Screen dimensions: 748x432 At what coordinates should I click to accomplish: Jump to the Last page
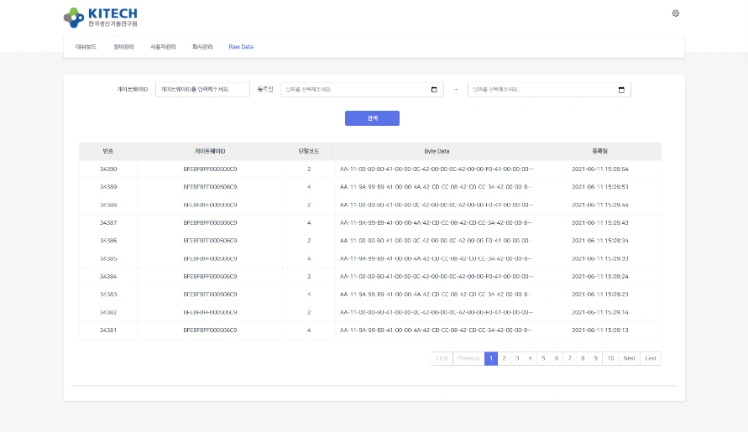[x=651, y=358]
